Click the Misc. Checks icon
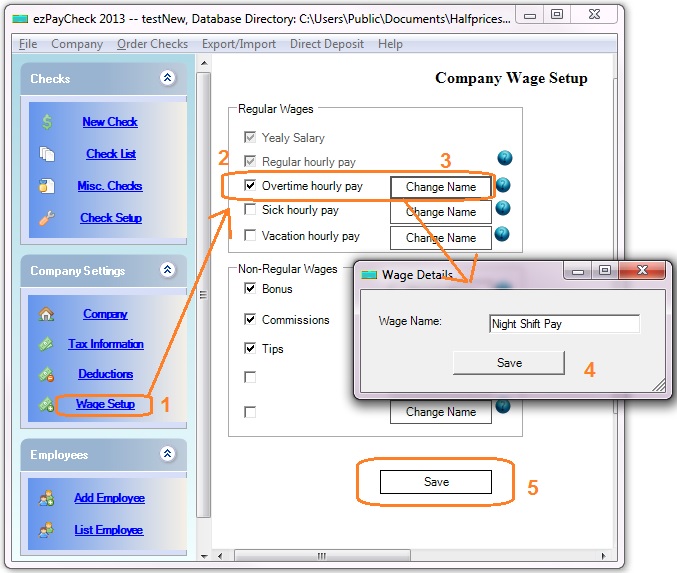 tap(47, 186)
